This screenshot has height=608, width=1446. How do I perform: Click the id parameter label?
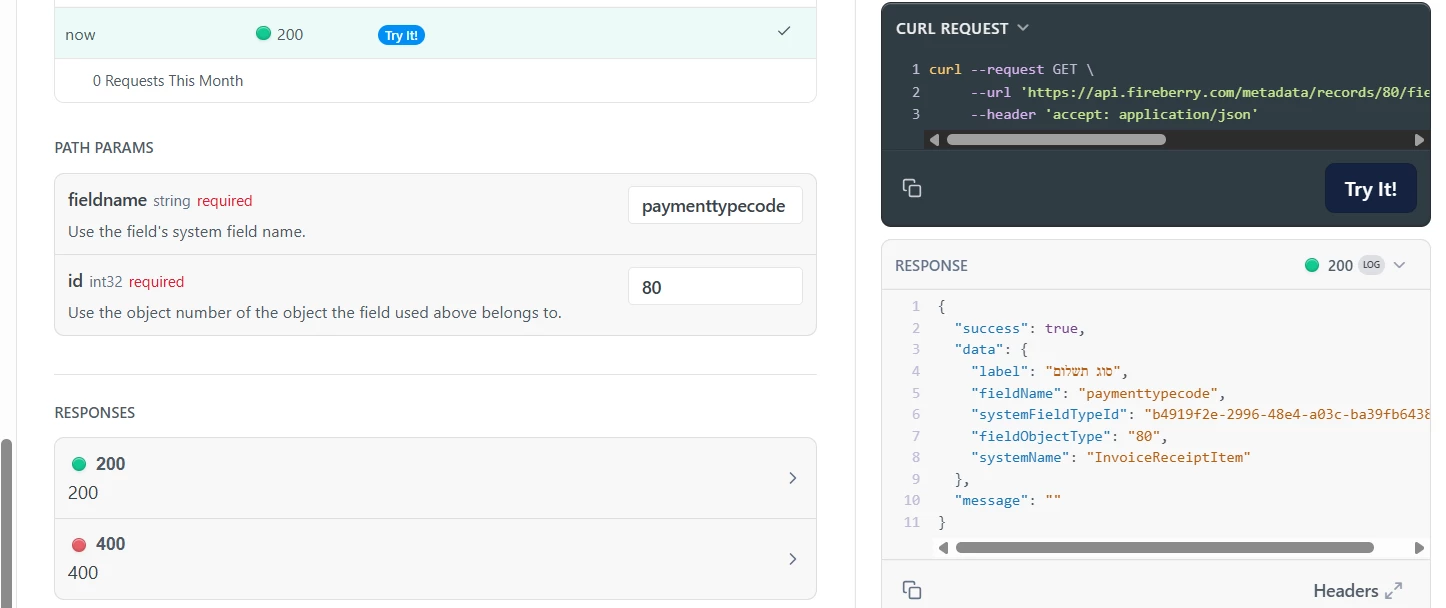pos(75,281)
